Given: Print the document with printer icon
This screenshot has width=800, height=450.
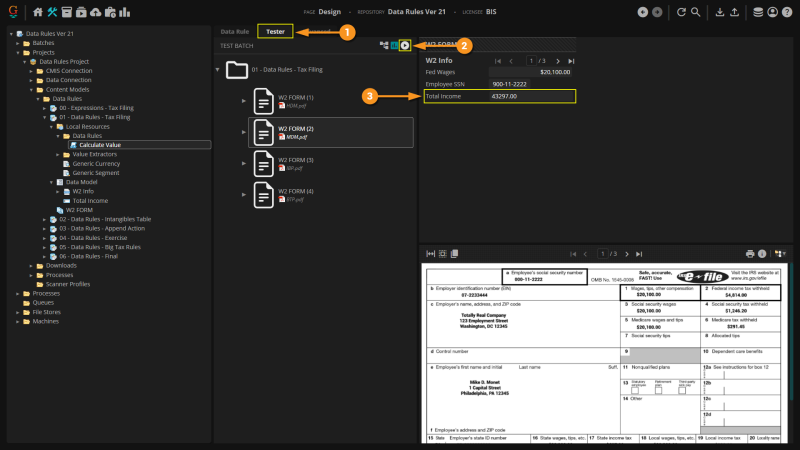Looking at the screenshot, I should click(749, 254).
